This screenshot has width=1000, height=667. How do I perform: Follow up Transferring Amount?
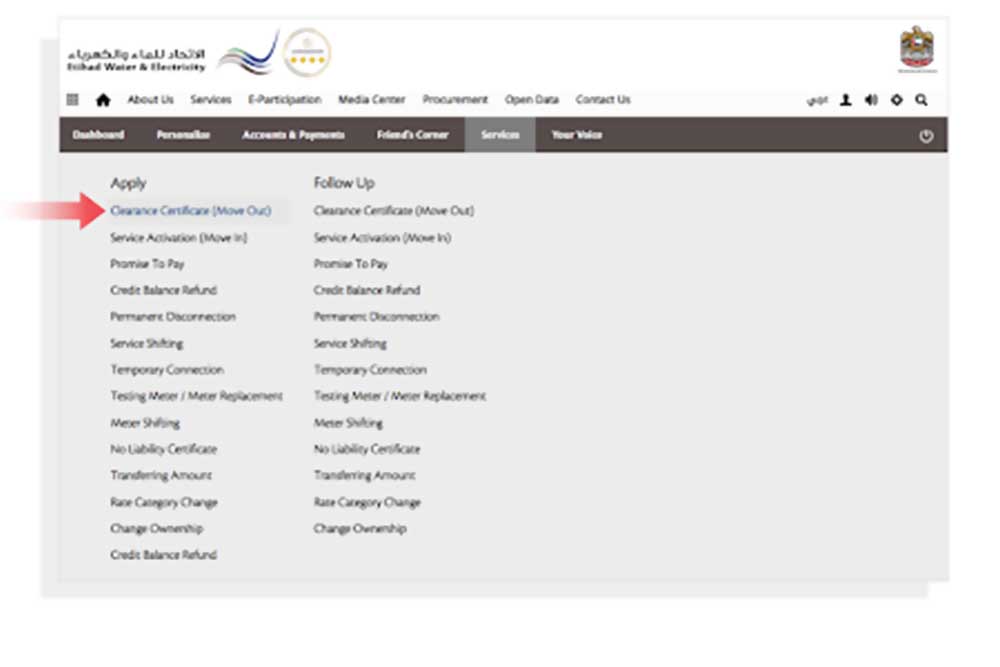(x=364, y=475)
